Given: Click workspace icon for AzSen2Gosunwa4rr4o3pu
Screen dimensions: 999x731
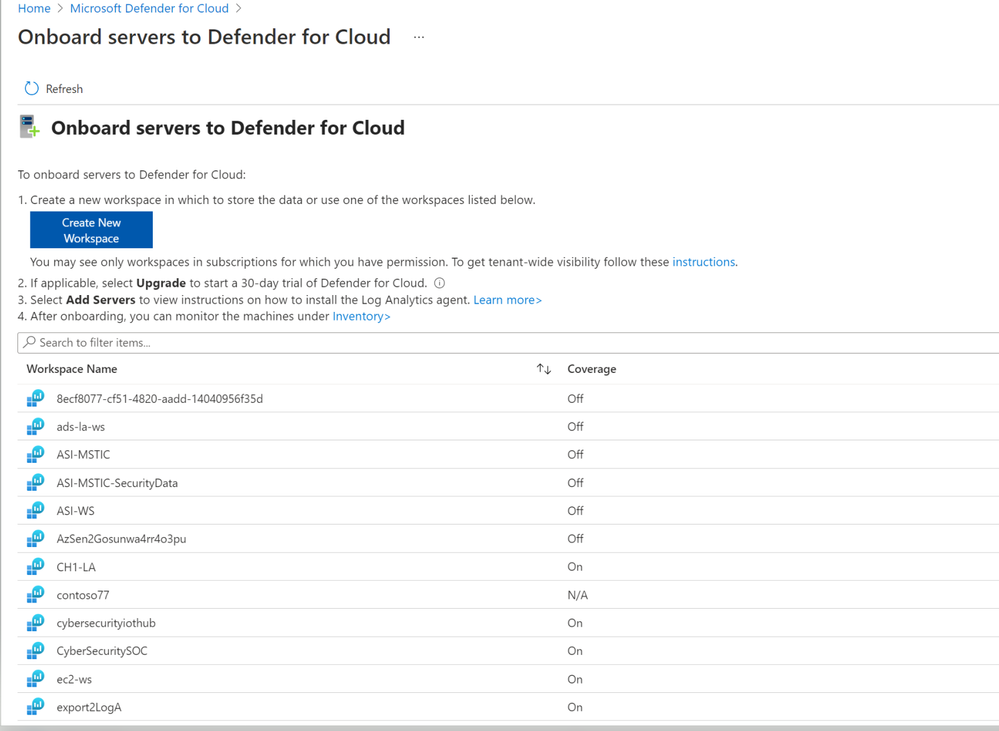Looking at the screenshot, I should click(36, 539).
